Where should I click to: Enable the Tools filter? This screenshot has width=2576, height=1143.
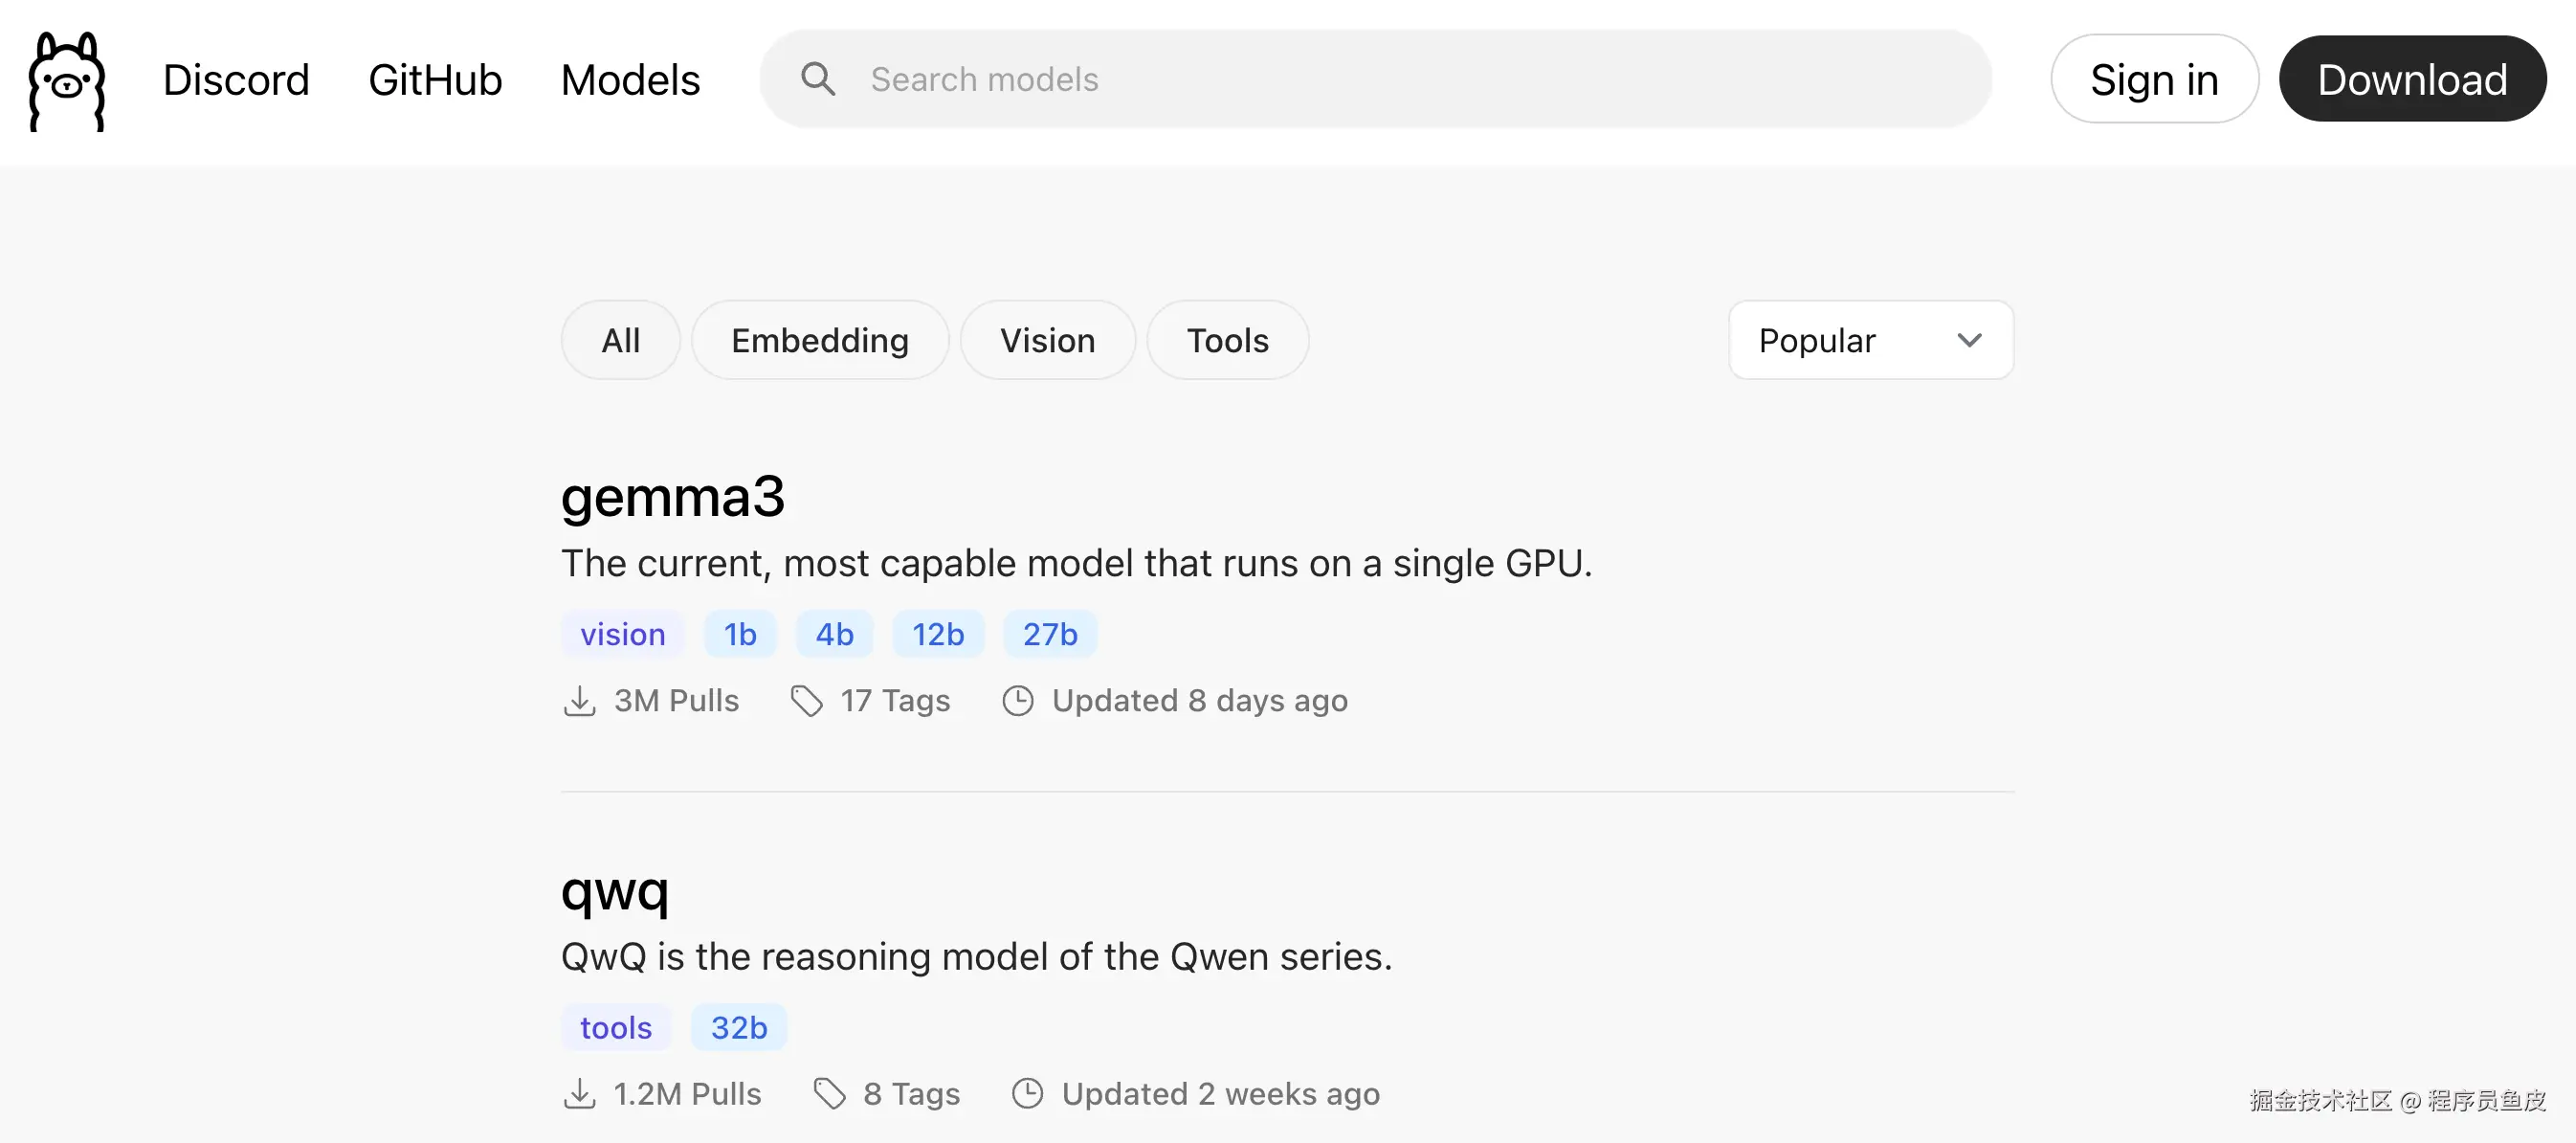point(1227,340)
